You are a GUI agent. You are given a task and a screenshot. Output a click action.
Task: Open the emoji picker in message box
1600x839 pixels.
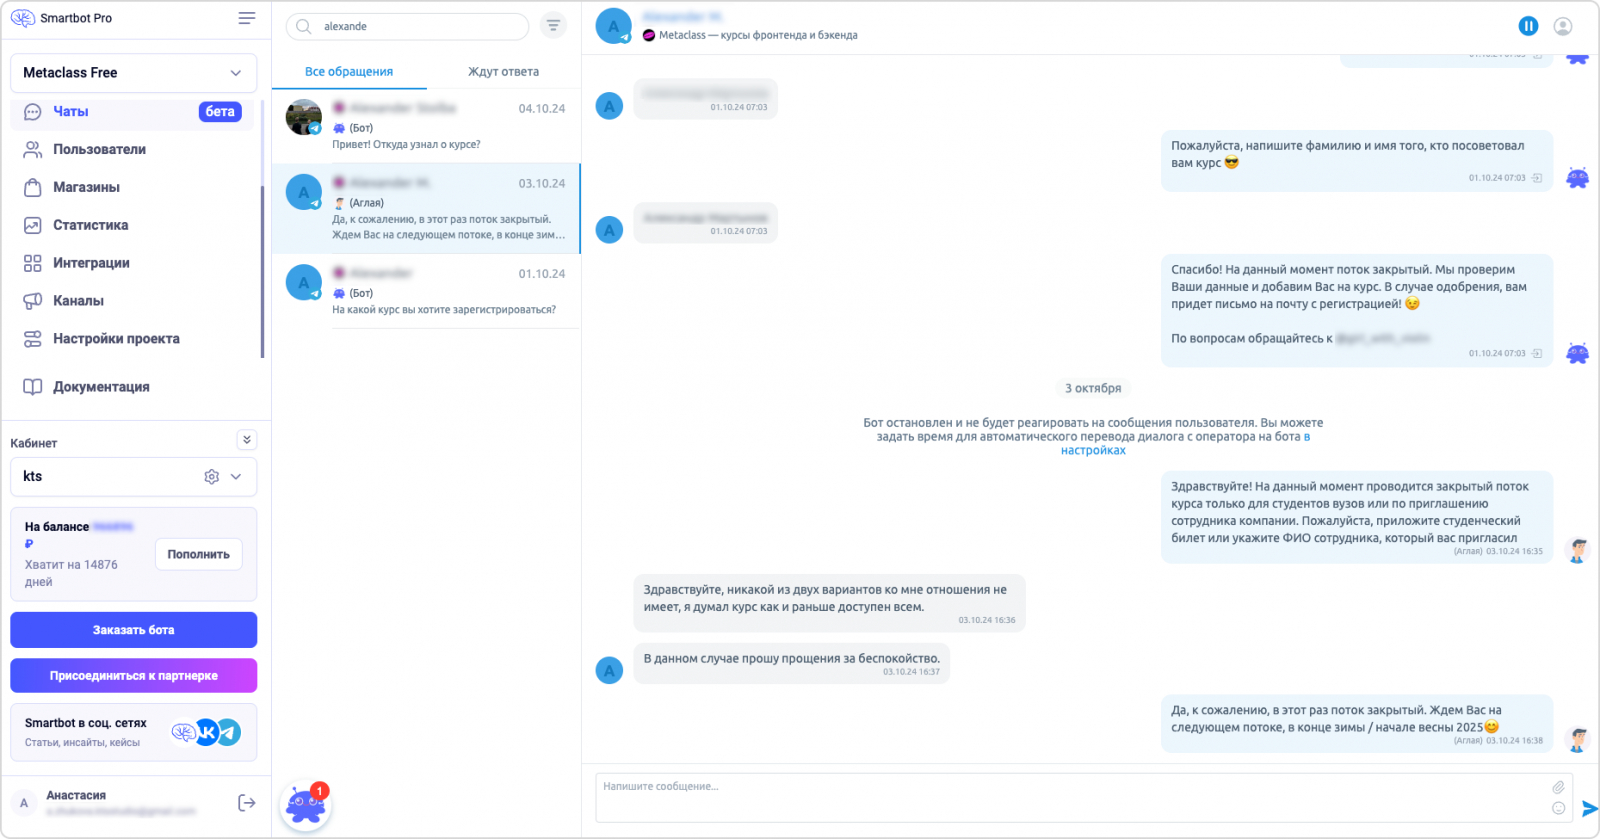click(1558, 808)
